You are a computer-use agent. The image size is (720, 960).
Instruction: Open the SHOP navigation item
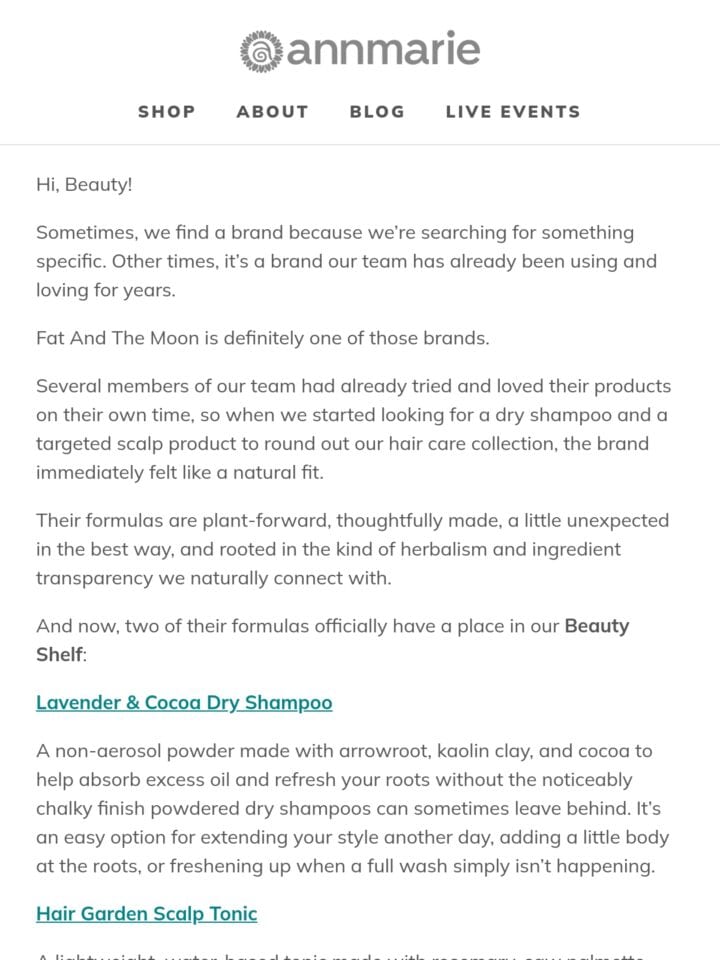[167, 111]
